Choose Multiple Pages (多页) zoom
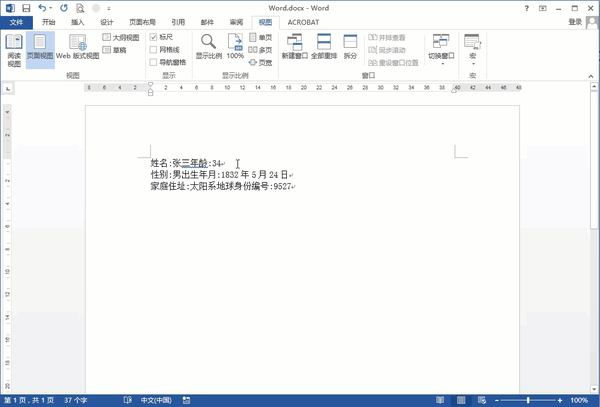Screen dimensions: 600x407 (261, 50)
